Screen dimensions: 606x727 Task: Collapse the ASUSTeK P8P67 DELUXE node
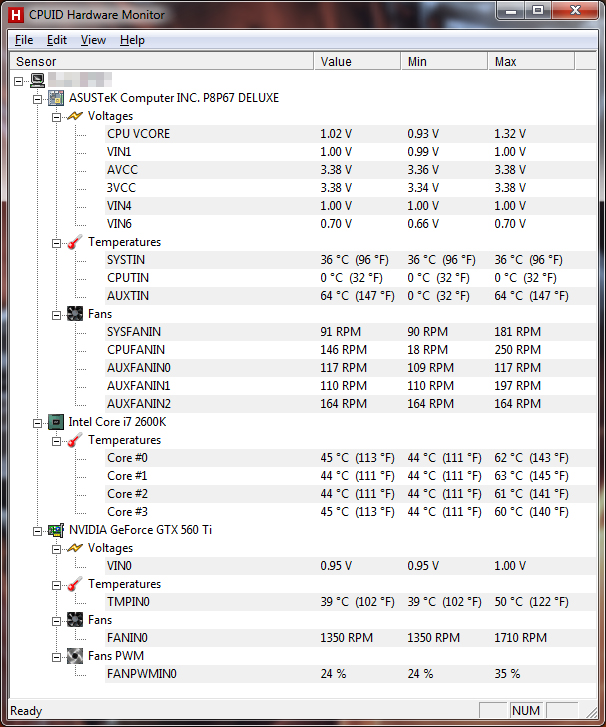[x=38, y=99]
